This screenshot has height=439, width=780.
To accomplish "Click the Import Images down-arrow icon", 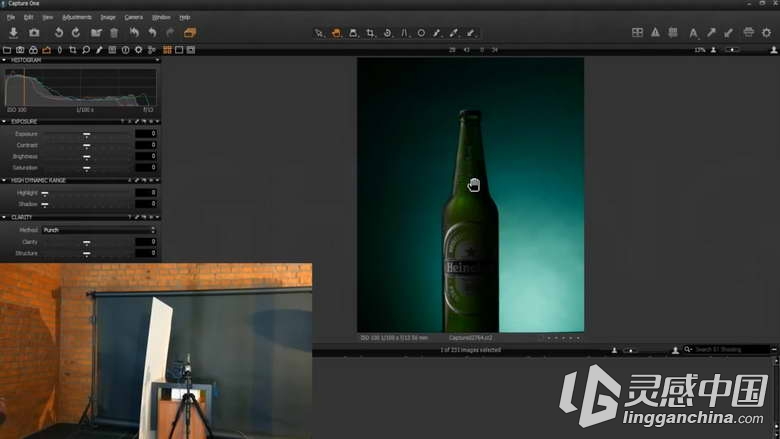I will [x=13, y=33].
